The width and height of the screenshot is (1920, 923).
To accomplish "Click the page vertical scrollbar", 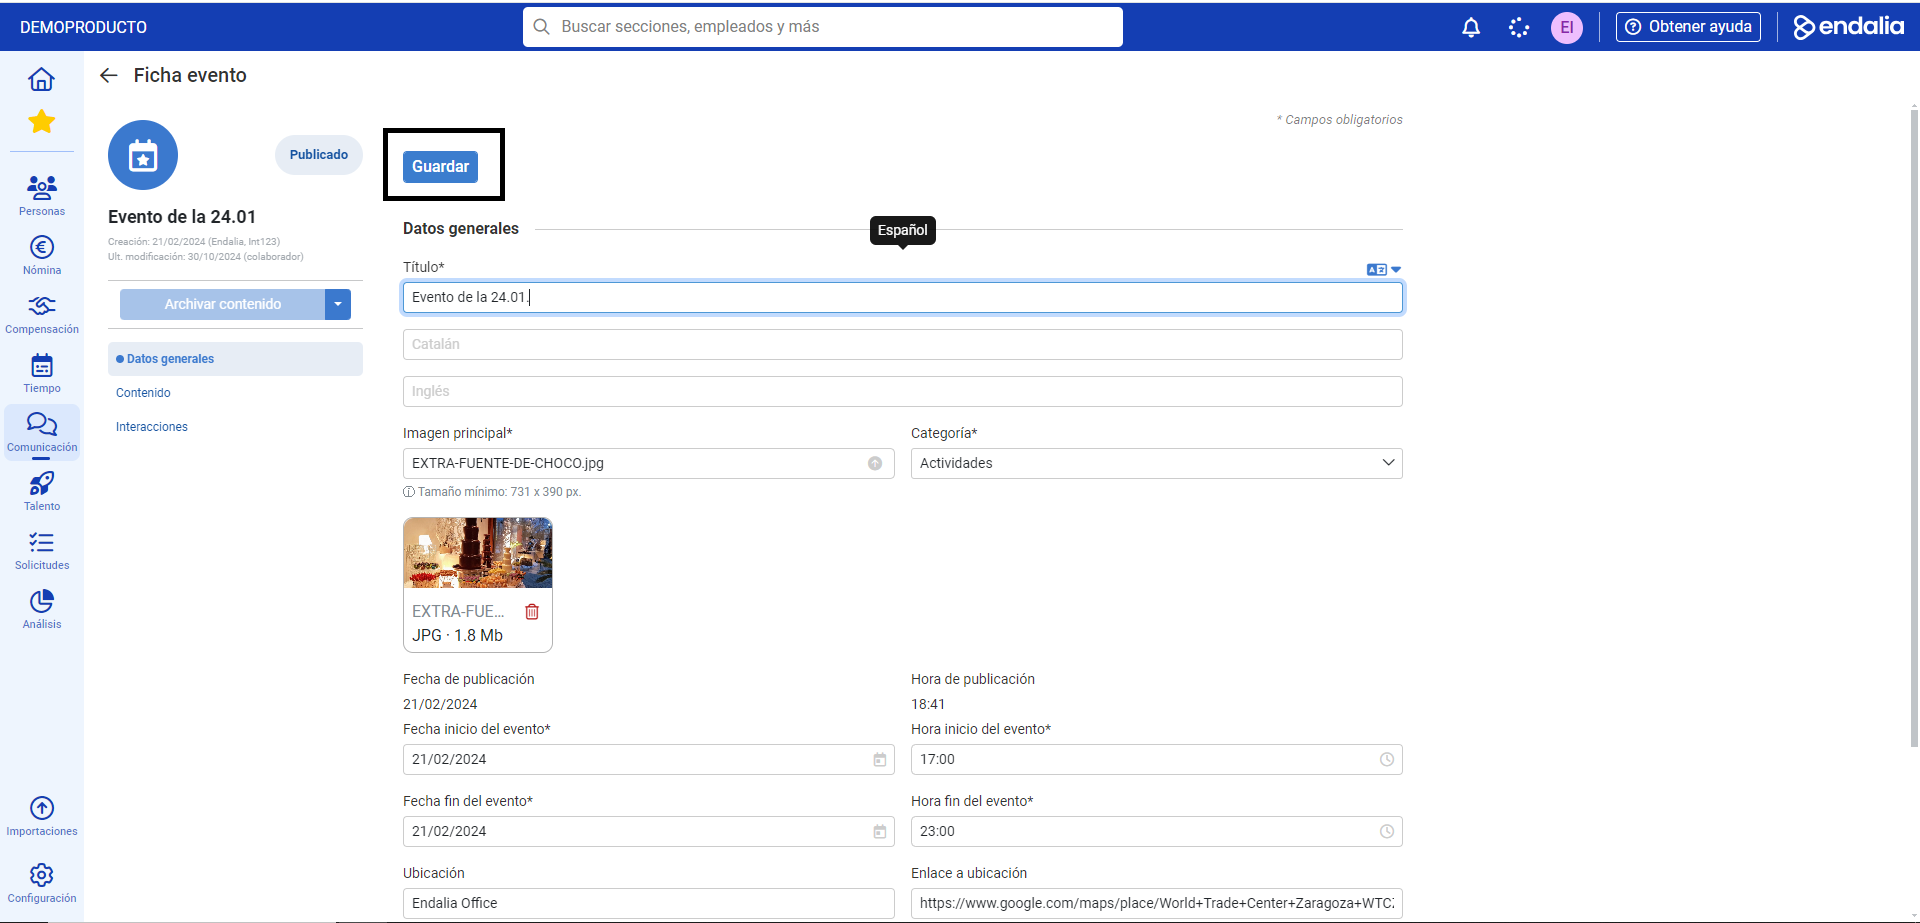I will [x=1914, y=430].
